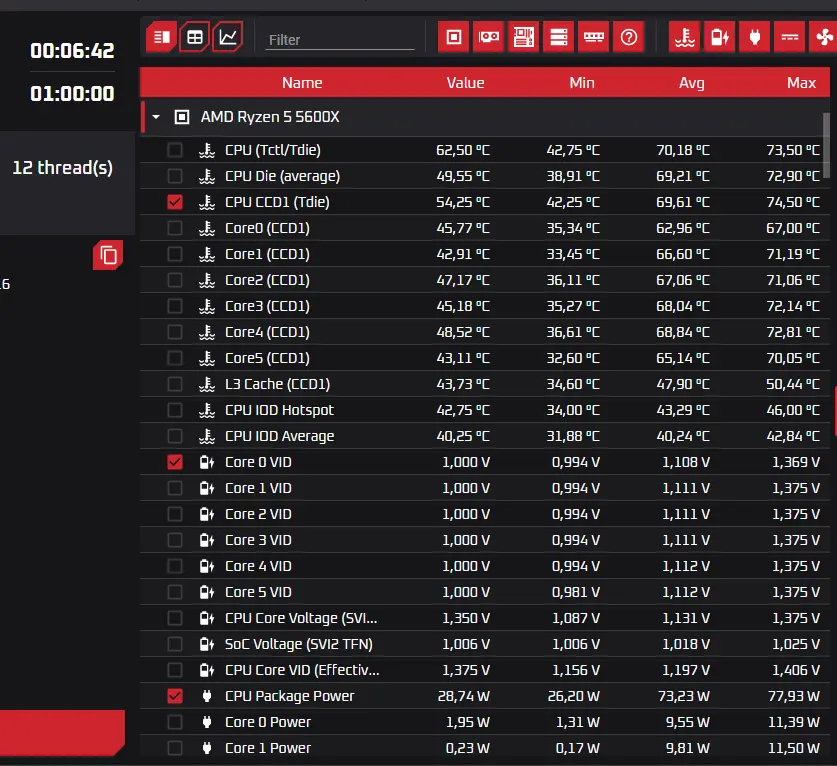Click the thermometer icon on the CPU (Tctl/Tdie) row
Viewport: 837px width, 766px height.
coord(207,150)
